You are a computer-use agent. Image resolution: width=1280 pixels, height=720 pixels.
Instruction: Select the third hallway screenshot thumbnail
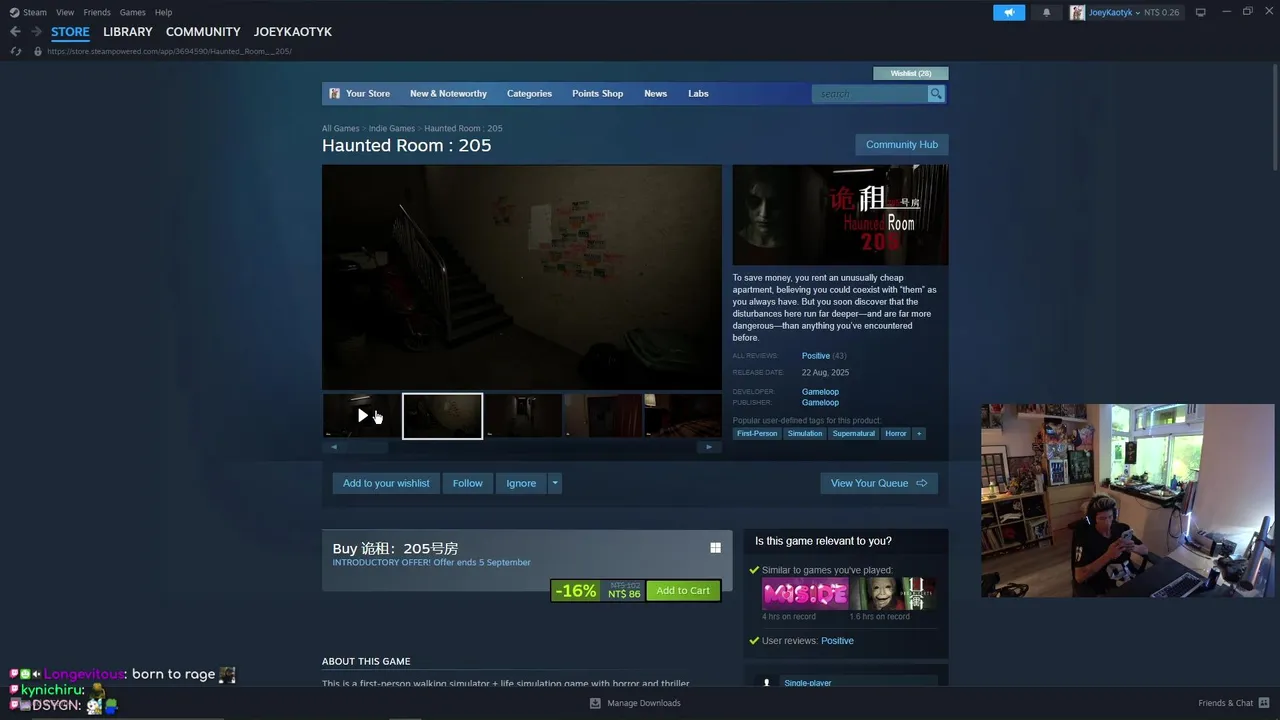coord(523,416)
